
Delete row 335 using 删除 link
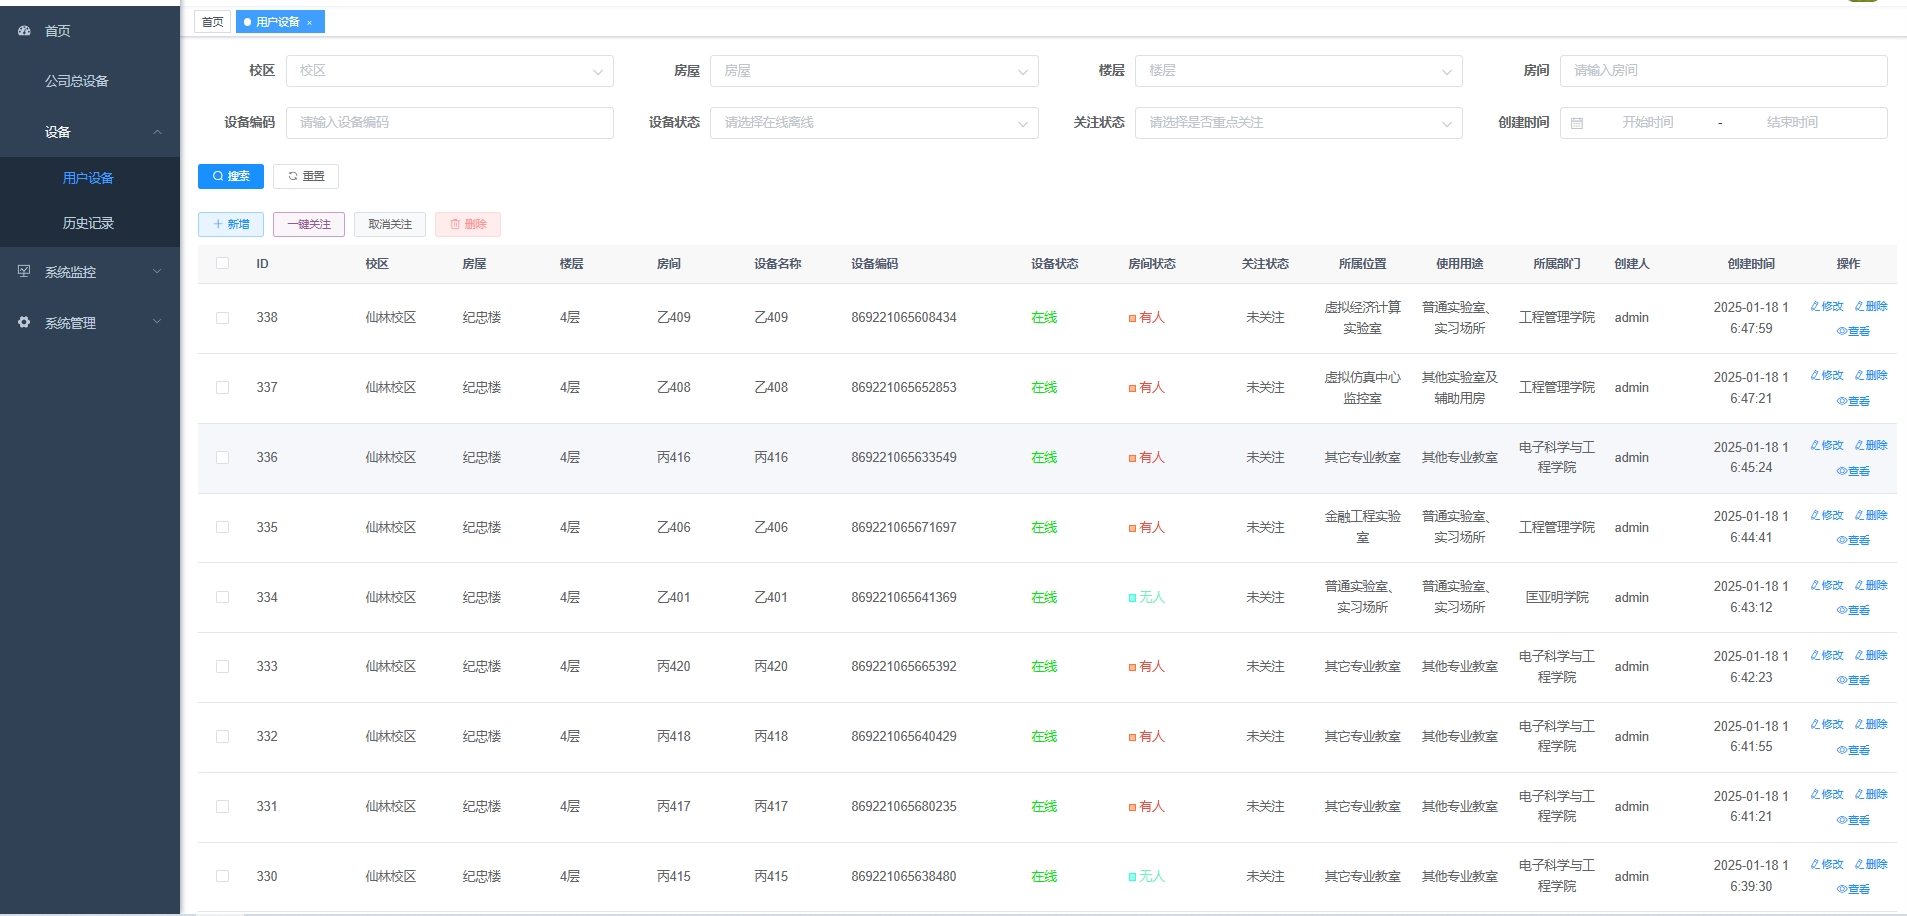(1871, 515)
